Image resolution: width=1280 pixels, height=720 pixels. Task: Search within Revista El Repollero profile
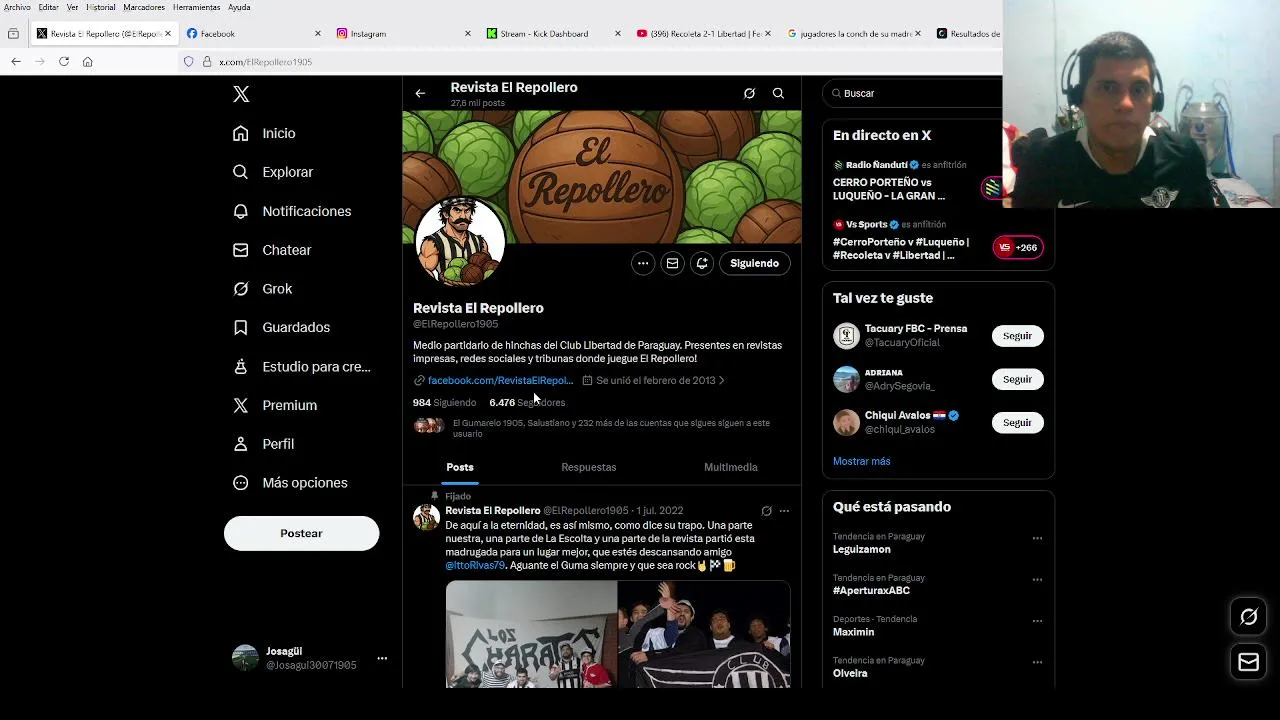coord(778,93)
